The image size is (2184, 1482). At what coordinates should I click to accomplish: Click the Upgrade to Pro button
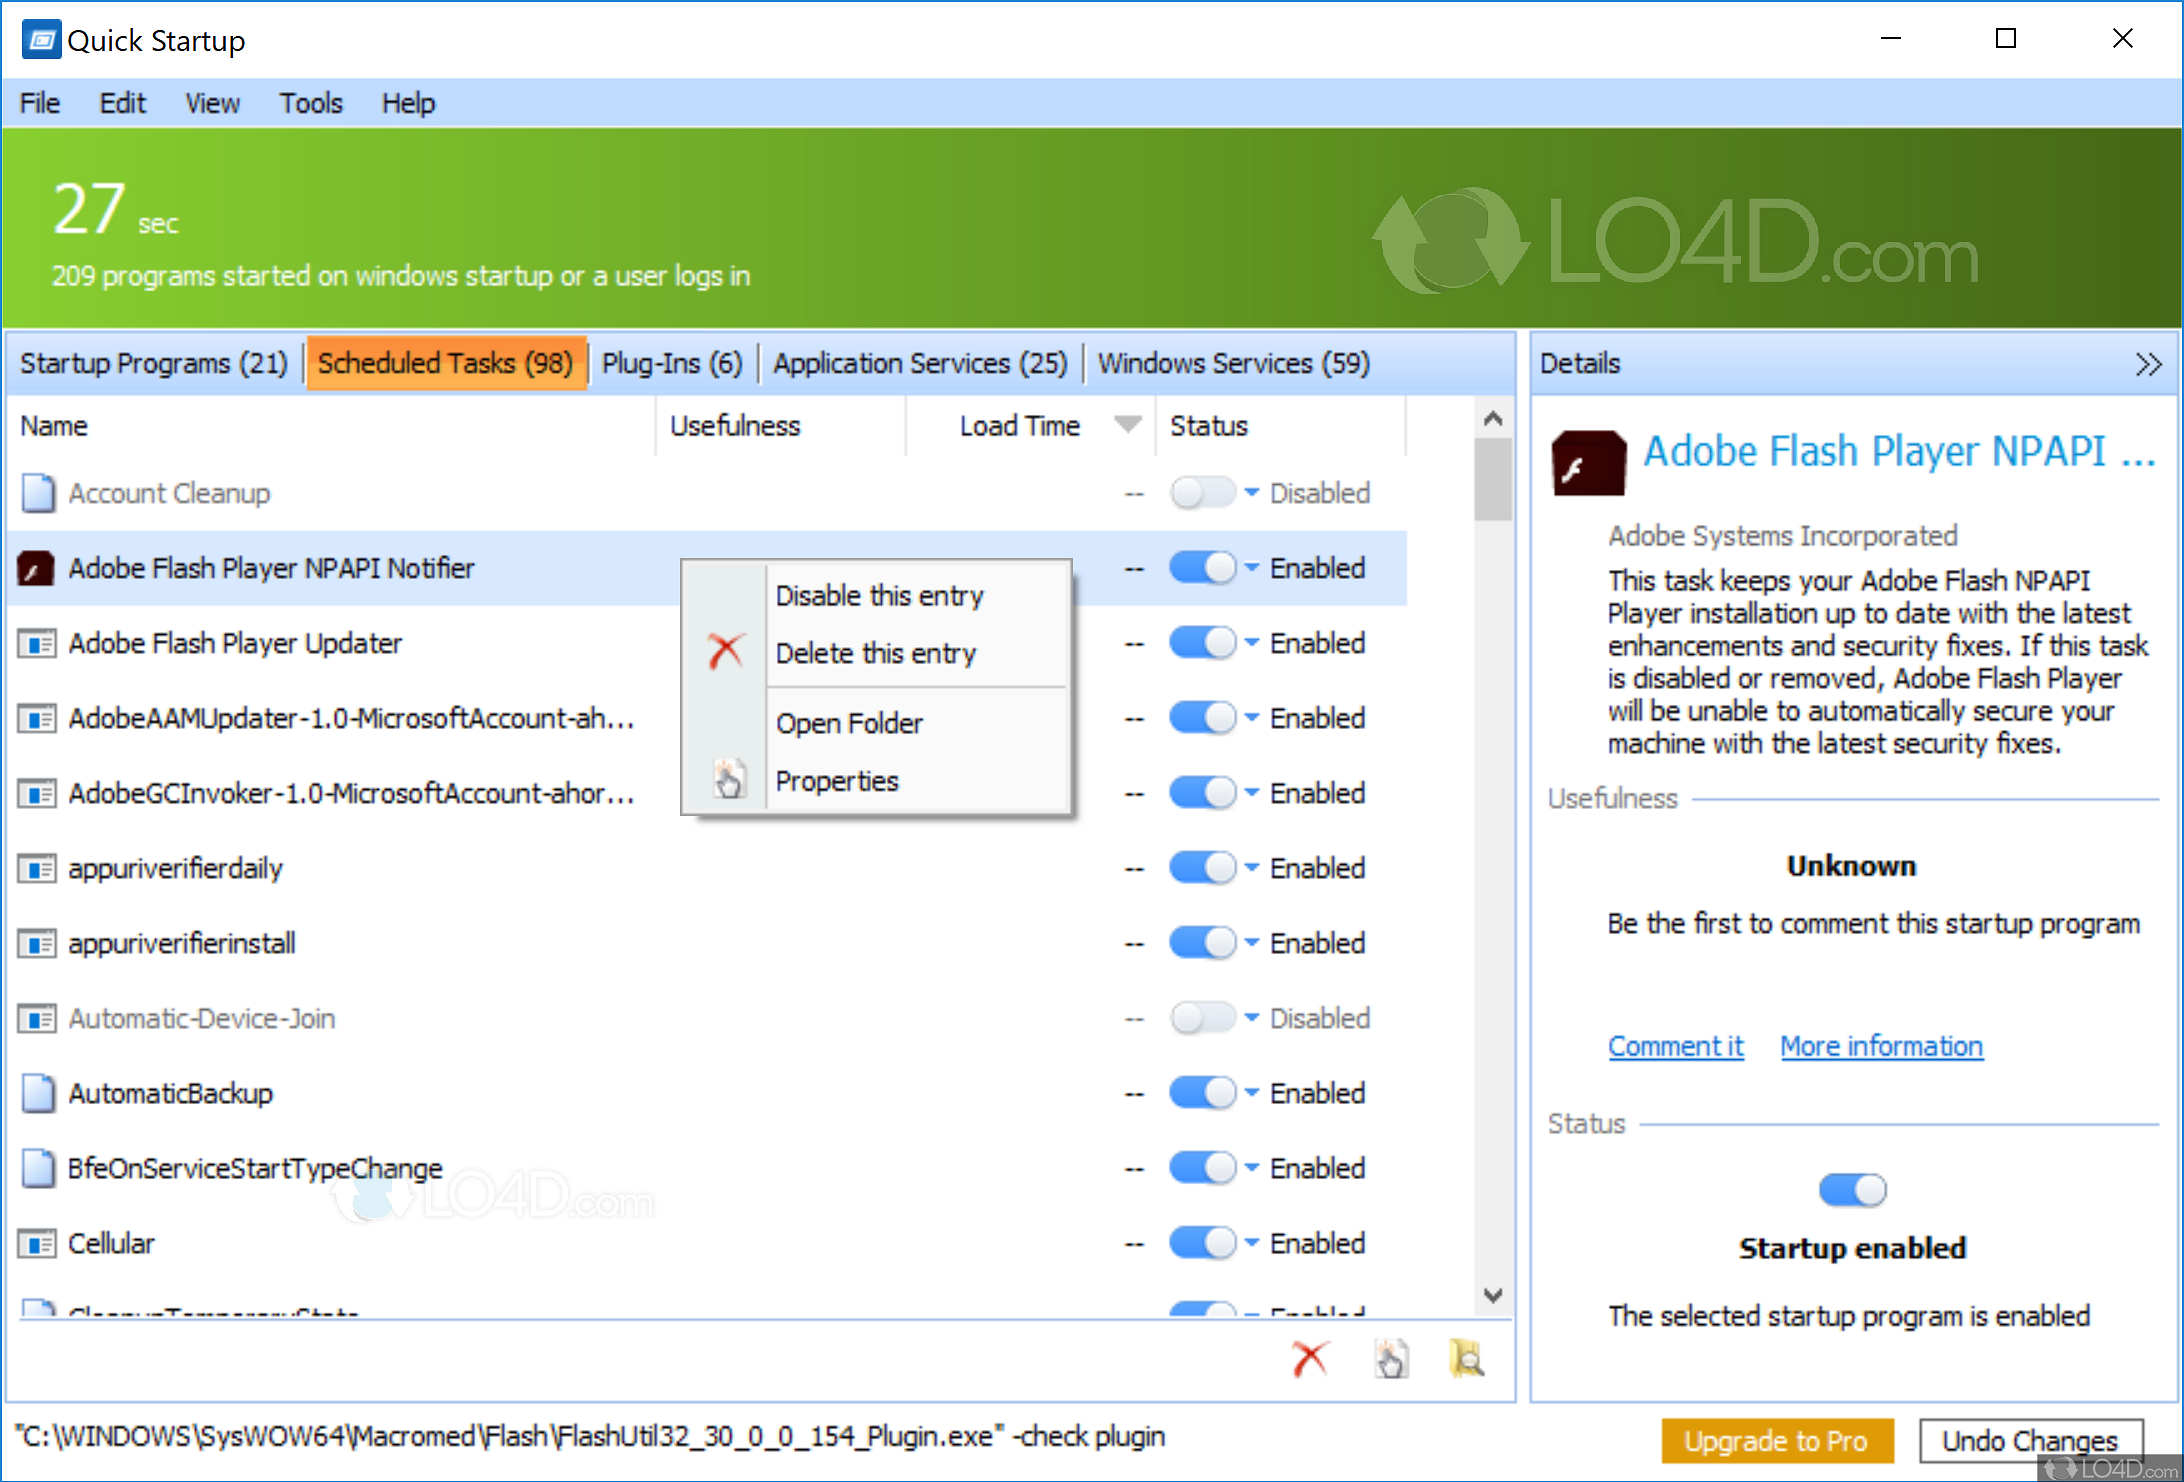[1777, 1440]
